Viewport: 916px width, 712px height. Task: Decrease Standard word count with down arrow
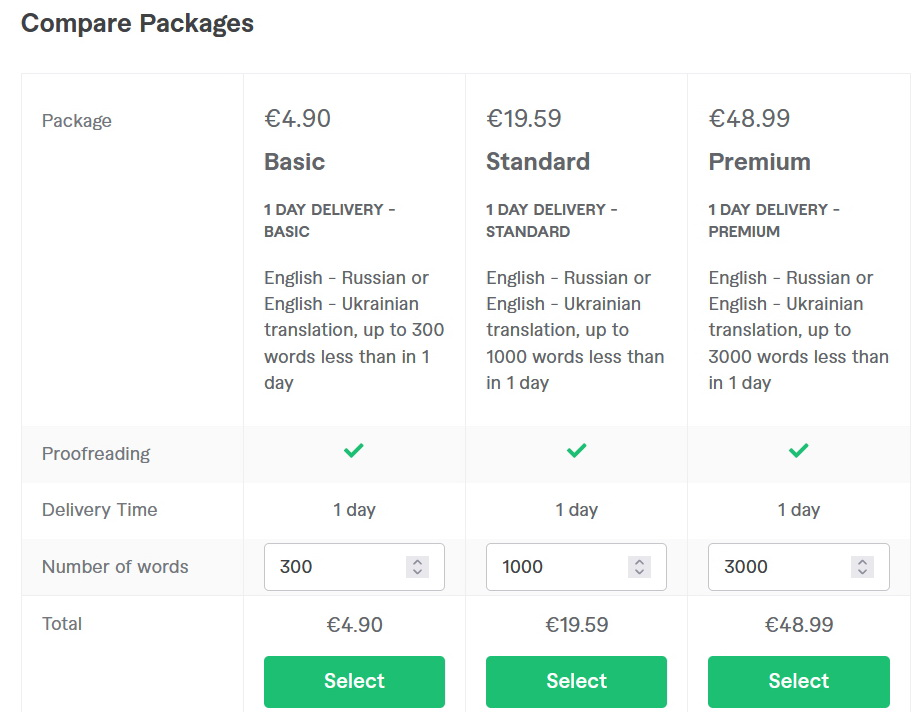point(639,572)
